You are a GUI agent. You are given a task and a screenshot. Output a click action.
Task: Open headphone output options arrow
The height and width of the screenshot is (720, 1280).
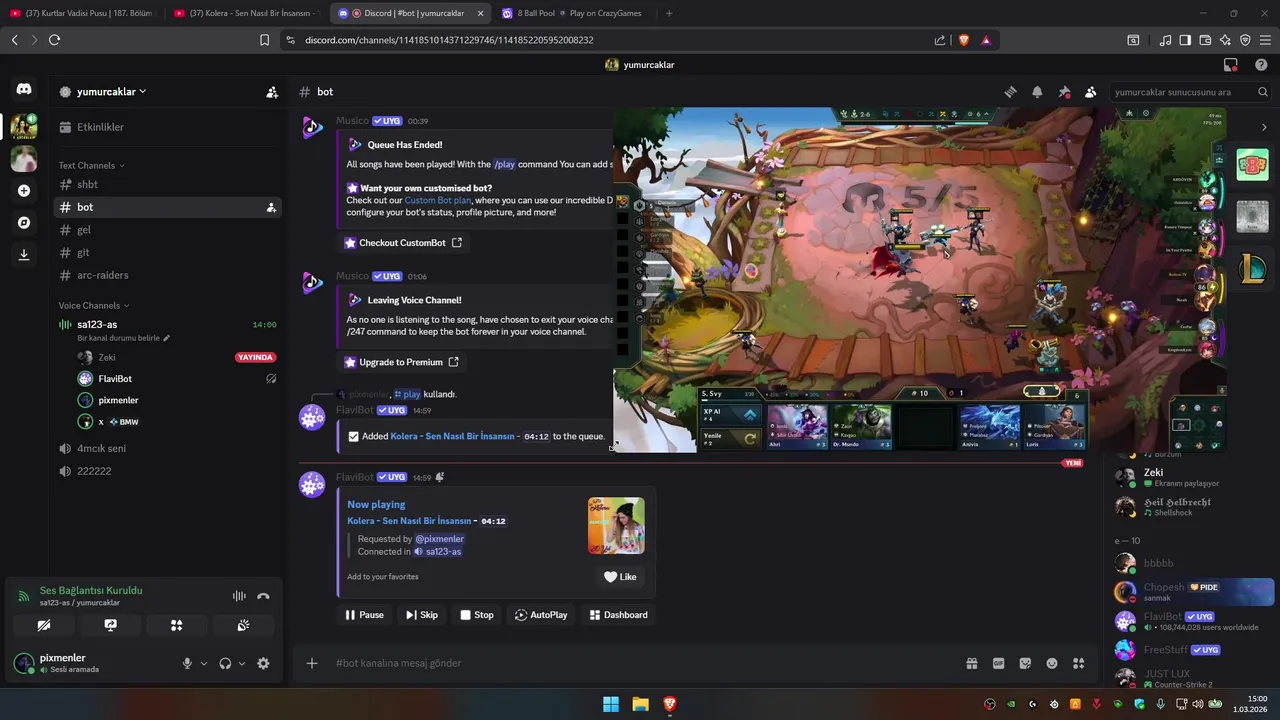[x=241, y=663]
